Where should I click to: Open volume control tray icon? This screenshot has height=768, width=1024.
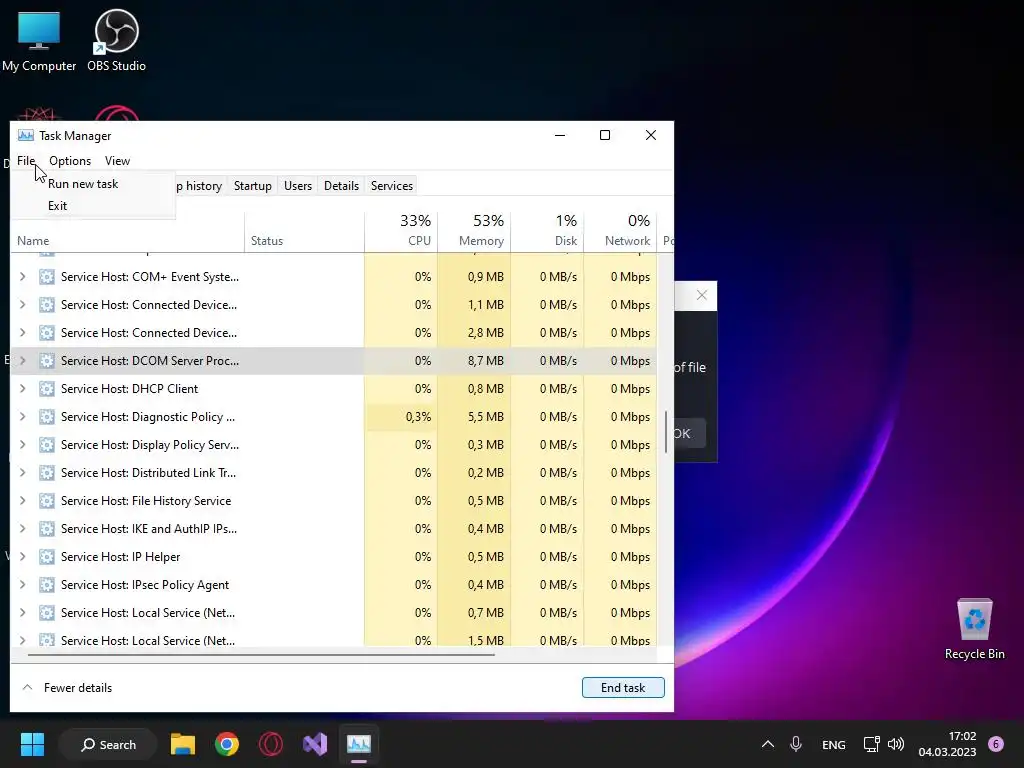[896, 744]
